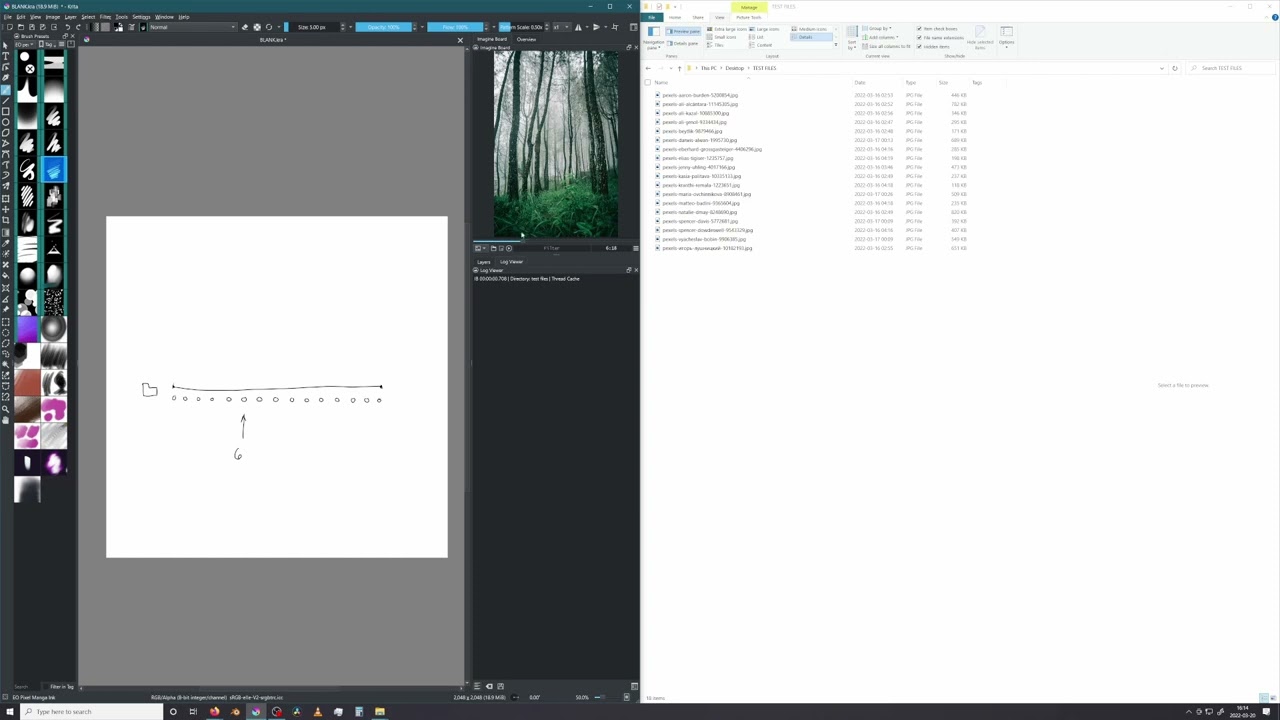Go up one folder with Up arrow
Image resolution: width=1280 pixels, height=720 pixels.
point(680,68)
